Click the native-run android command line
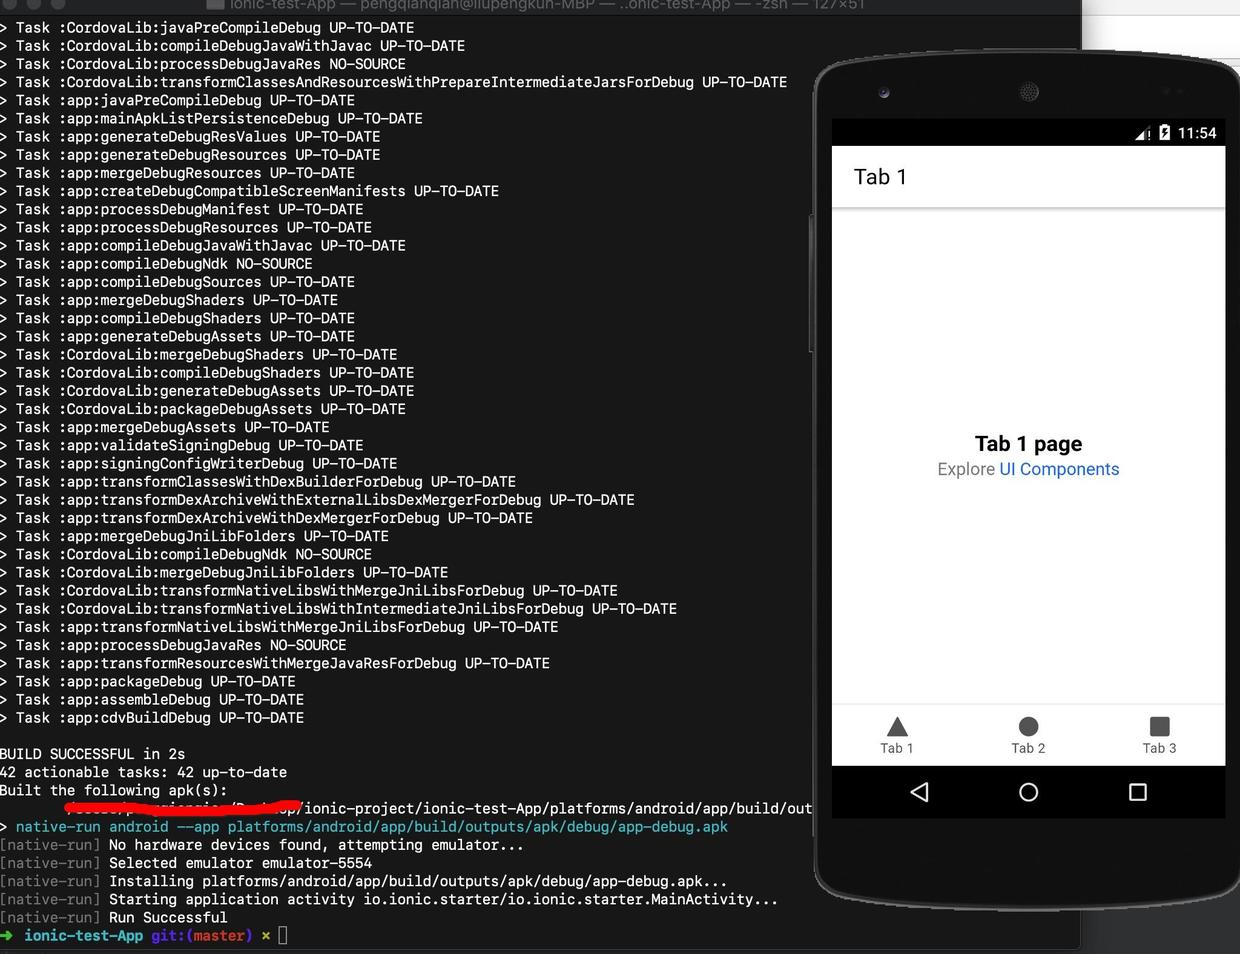The width and height of the screenshot is (1240, 954). [364, 827]
